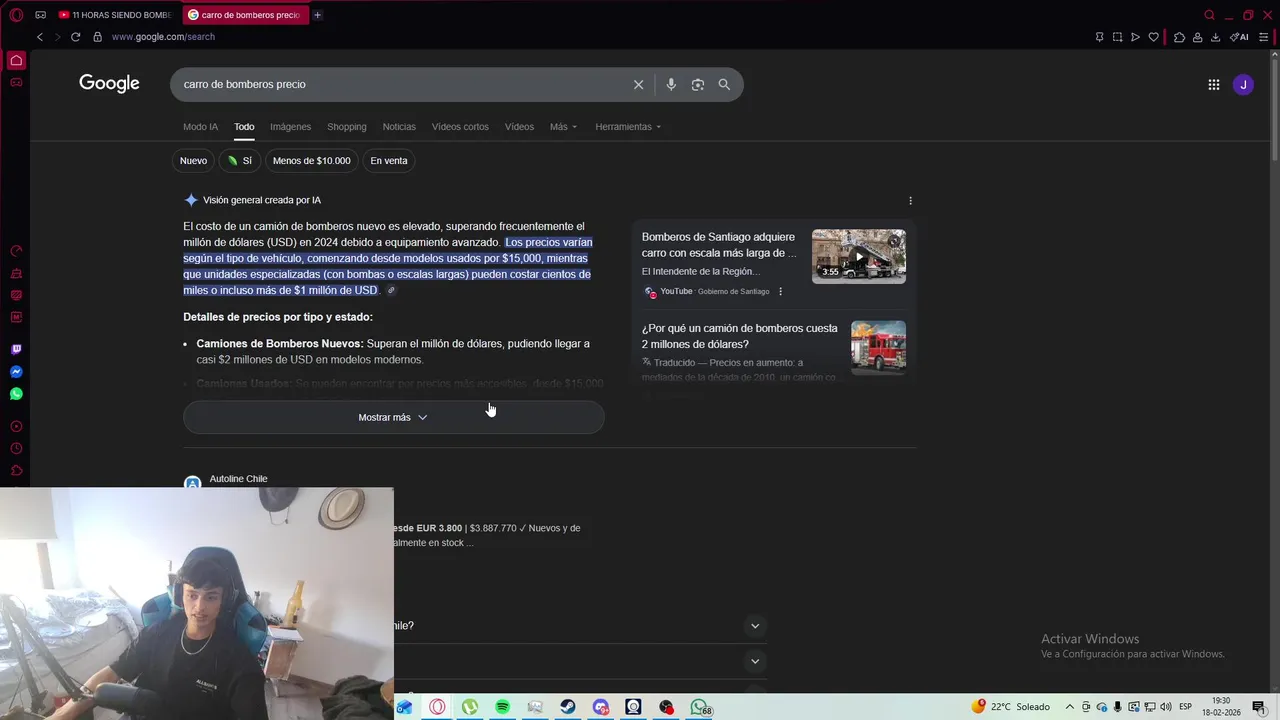The height and width of the screenshot is (720, 1280).
Task: Open the Opera GX main menu logo
Action: (x=16, y=15)
